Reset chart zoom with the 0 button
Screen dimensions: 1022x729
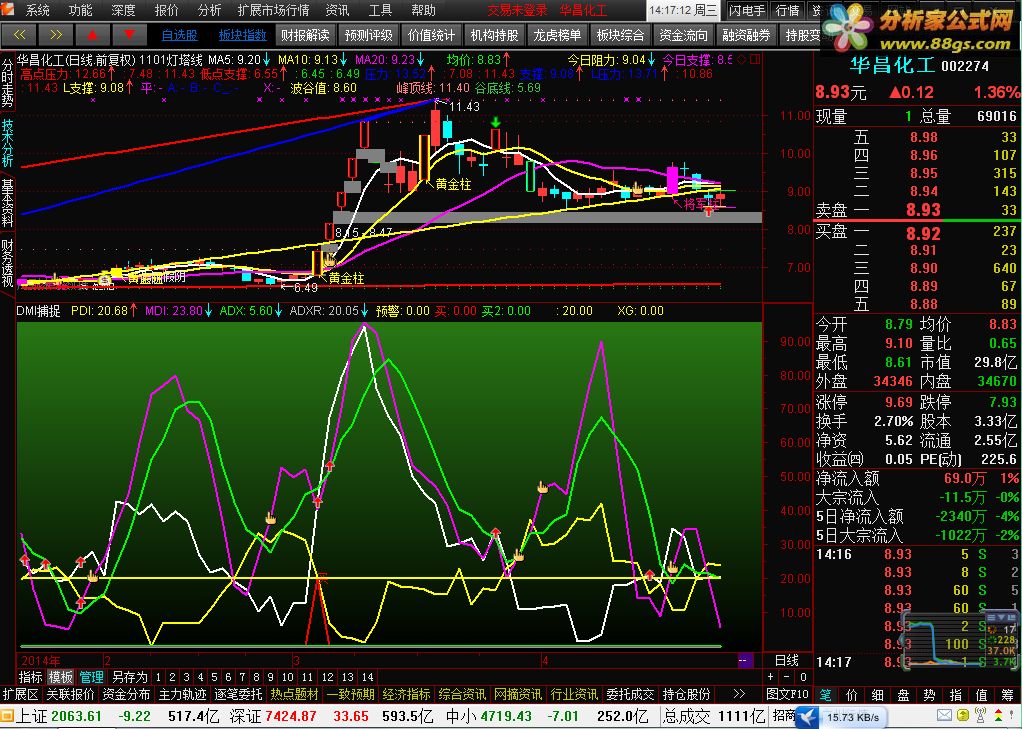pyautogui.click(x=803, y=677)
